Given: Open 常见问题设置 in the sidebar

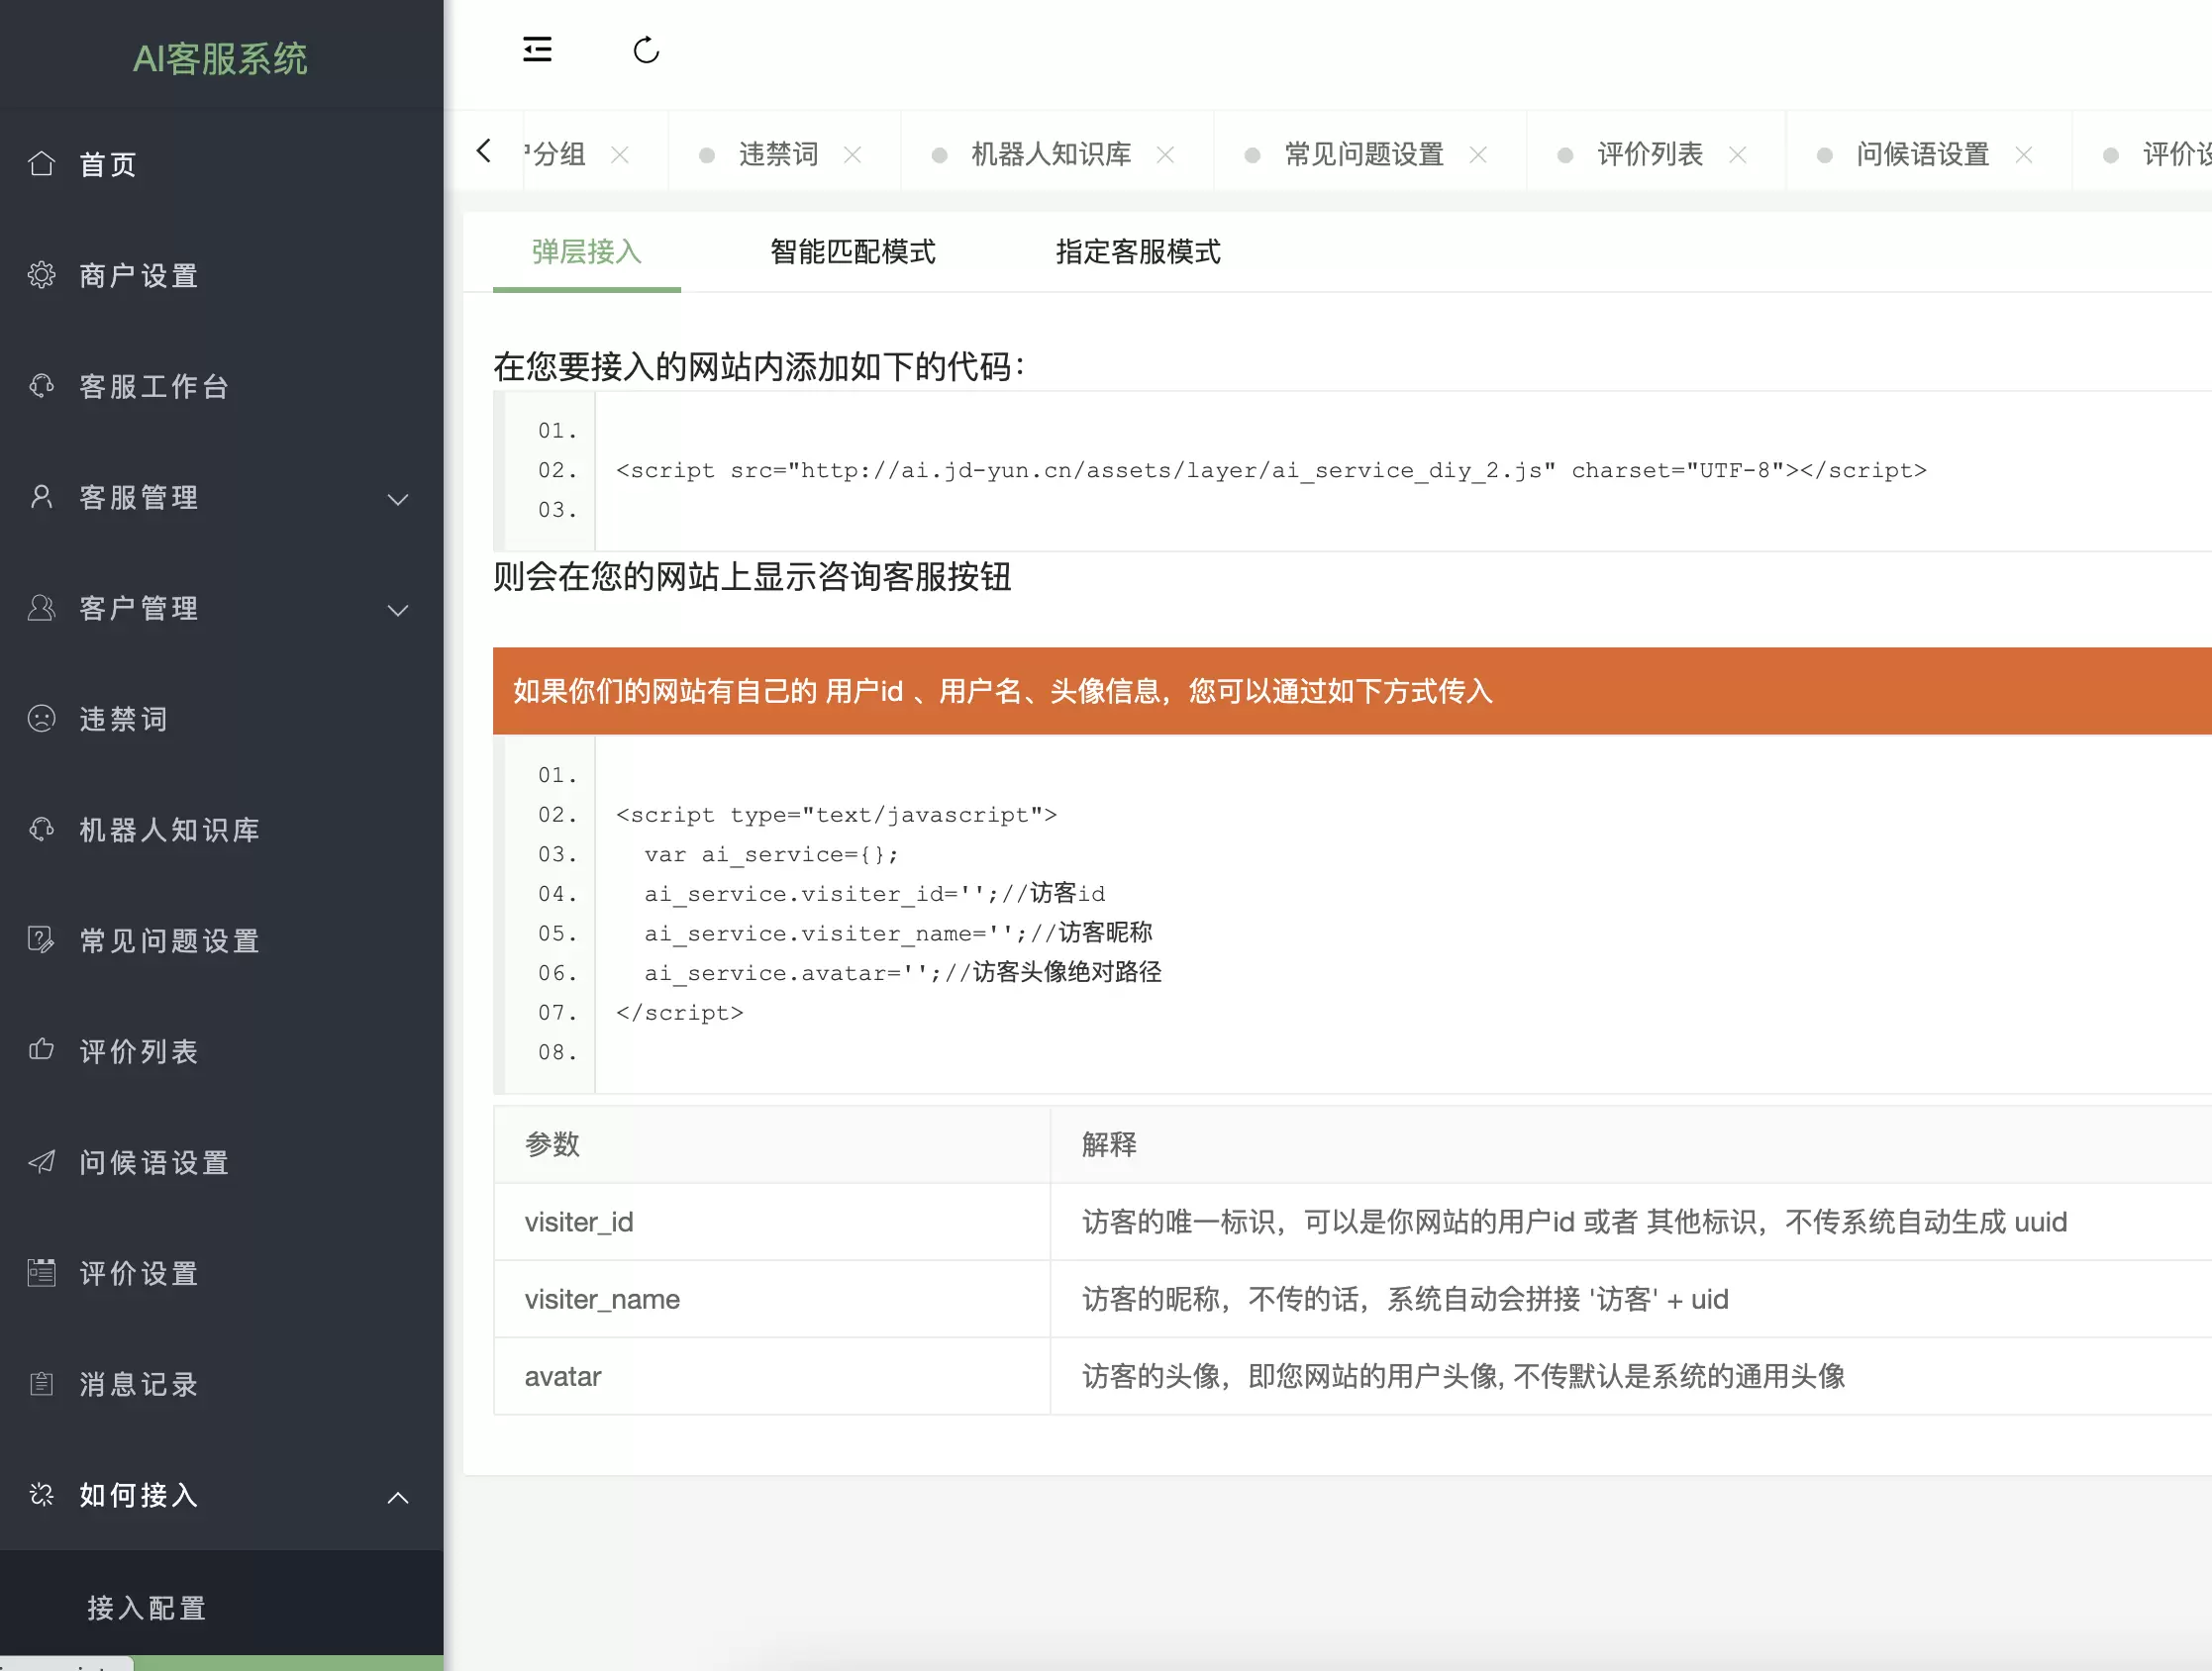Looking at the screenshot, I should tap(221, 940).
